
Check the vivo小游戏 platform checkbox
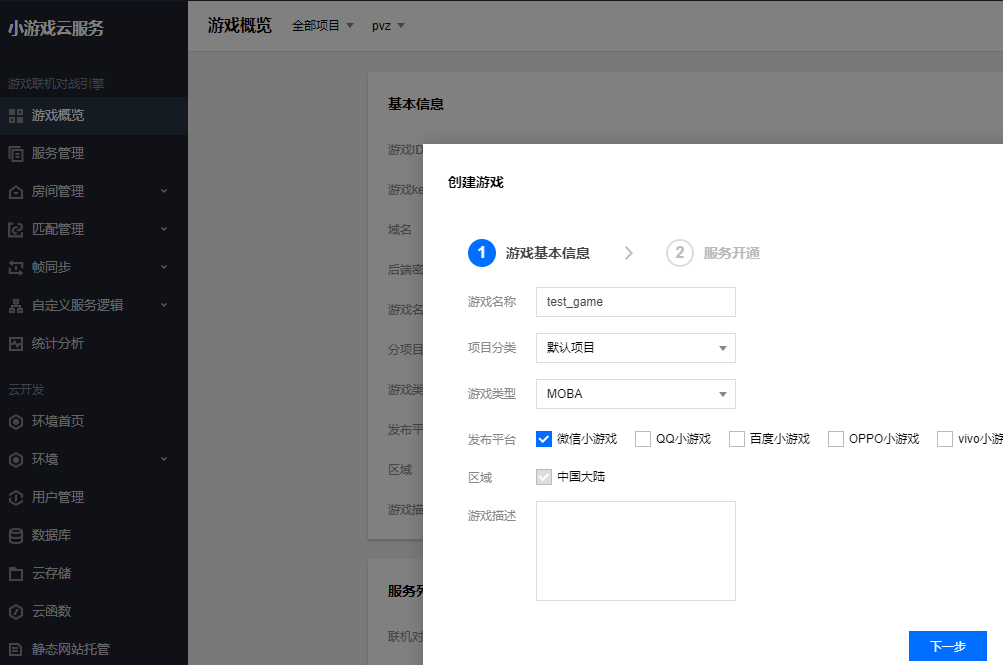(x=945, y=439)
